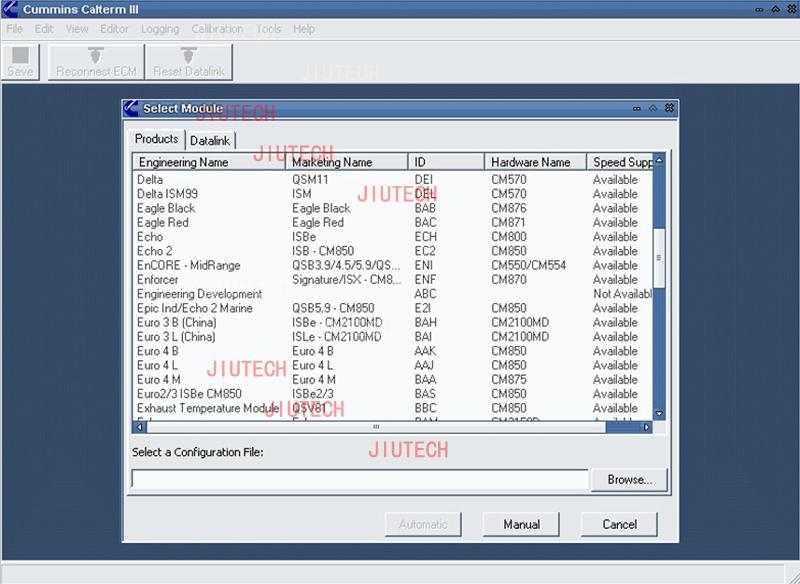
Task: Open the Logging menu
Action: pos(160,29)
